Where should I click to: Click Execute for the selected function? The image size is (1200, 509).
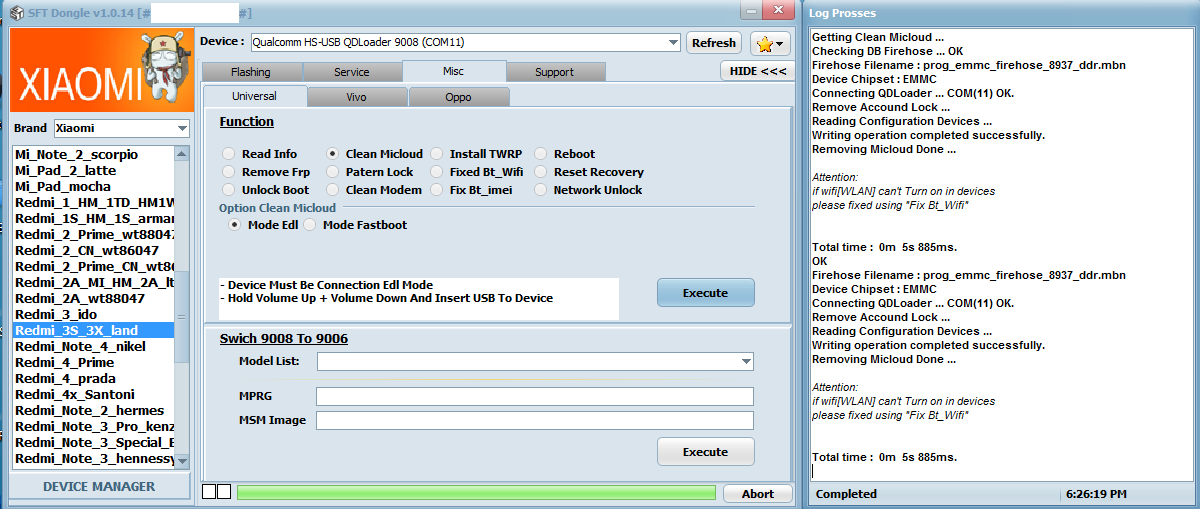(x=705, y=293)
